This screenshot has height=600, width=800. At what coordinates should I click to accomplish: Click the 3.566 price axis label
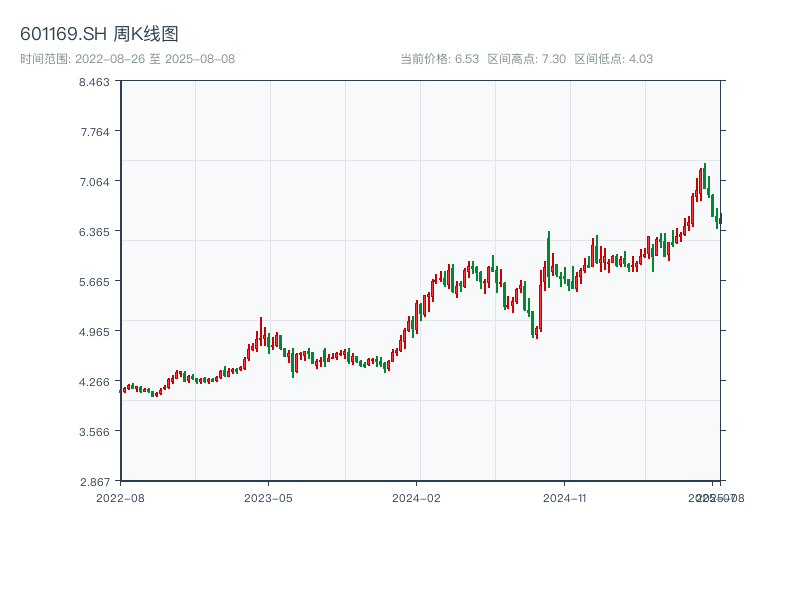pos(94,432)
